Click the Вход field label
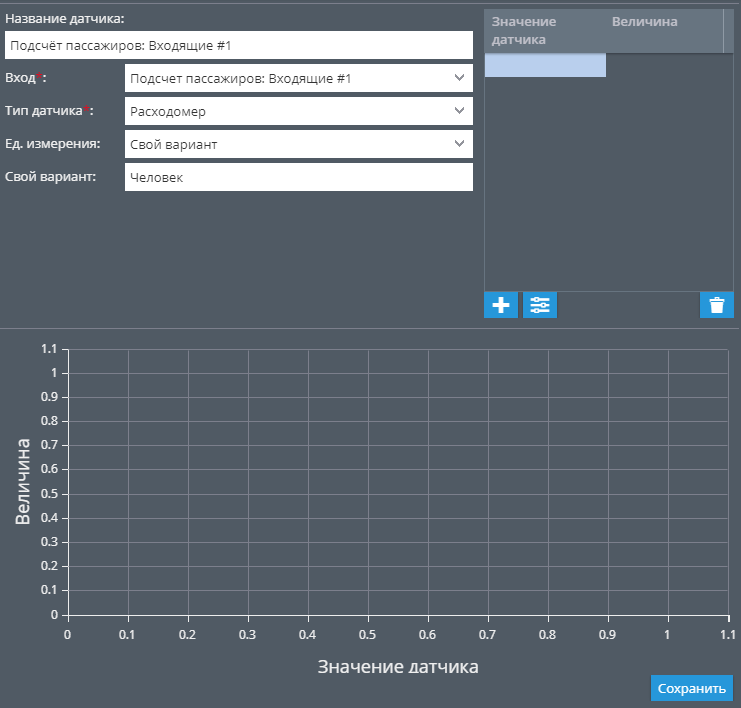741x708 pixels. [20, 78]
